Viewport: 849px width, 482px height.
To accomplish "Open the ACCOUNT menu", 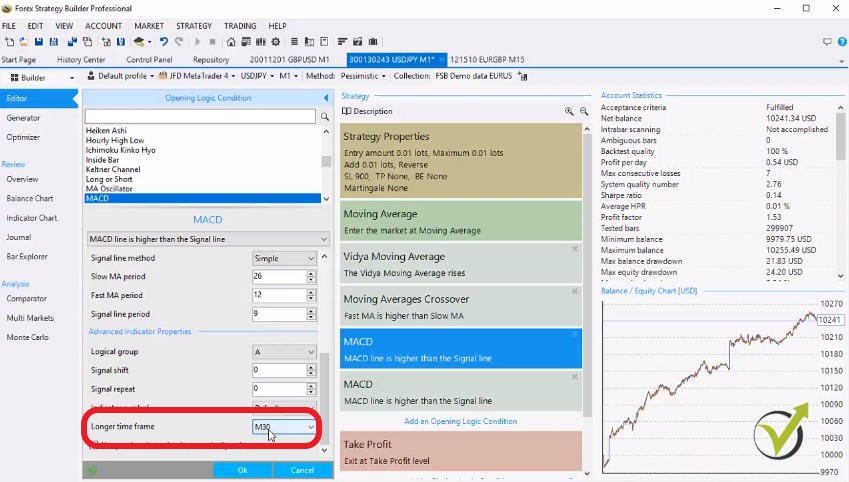I will (103, 26).
